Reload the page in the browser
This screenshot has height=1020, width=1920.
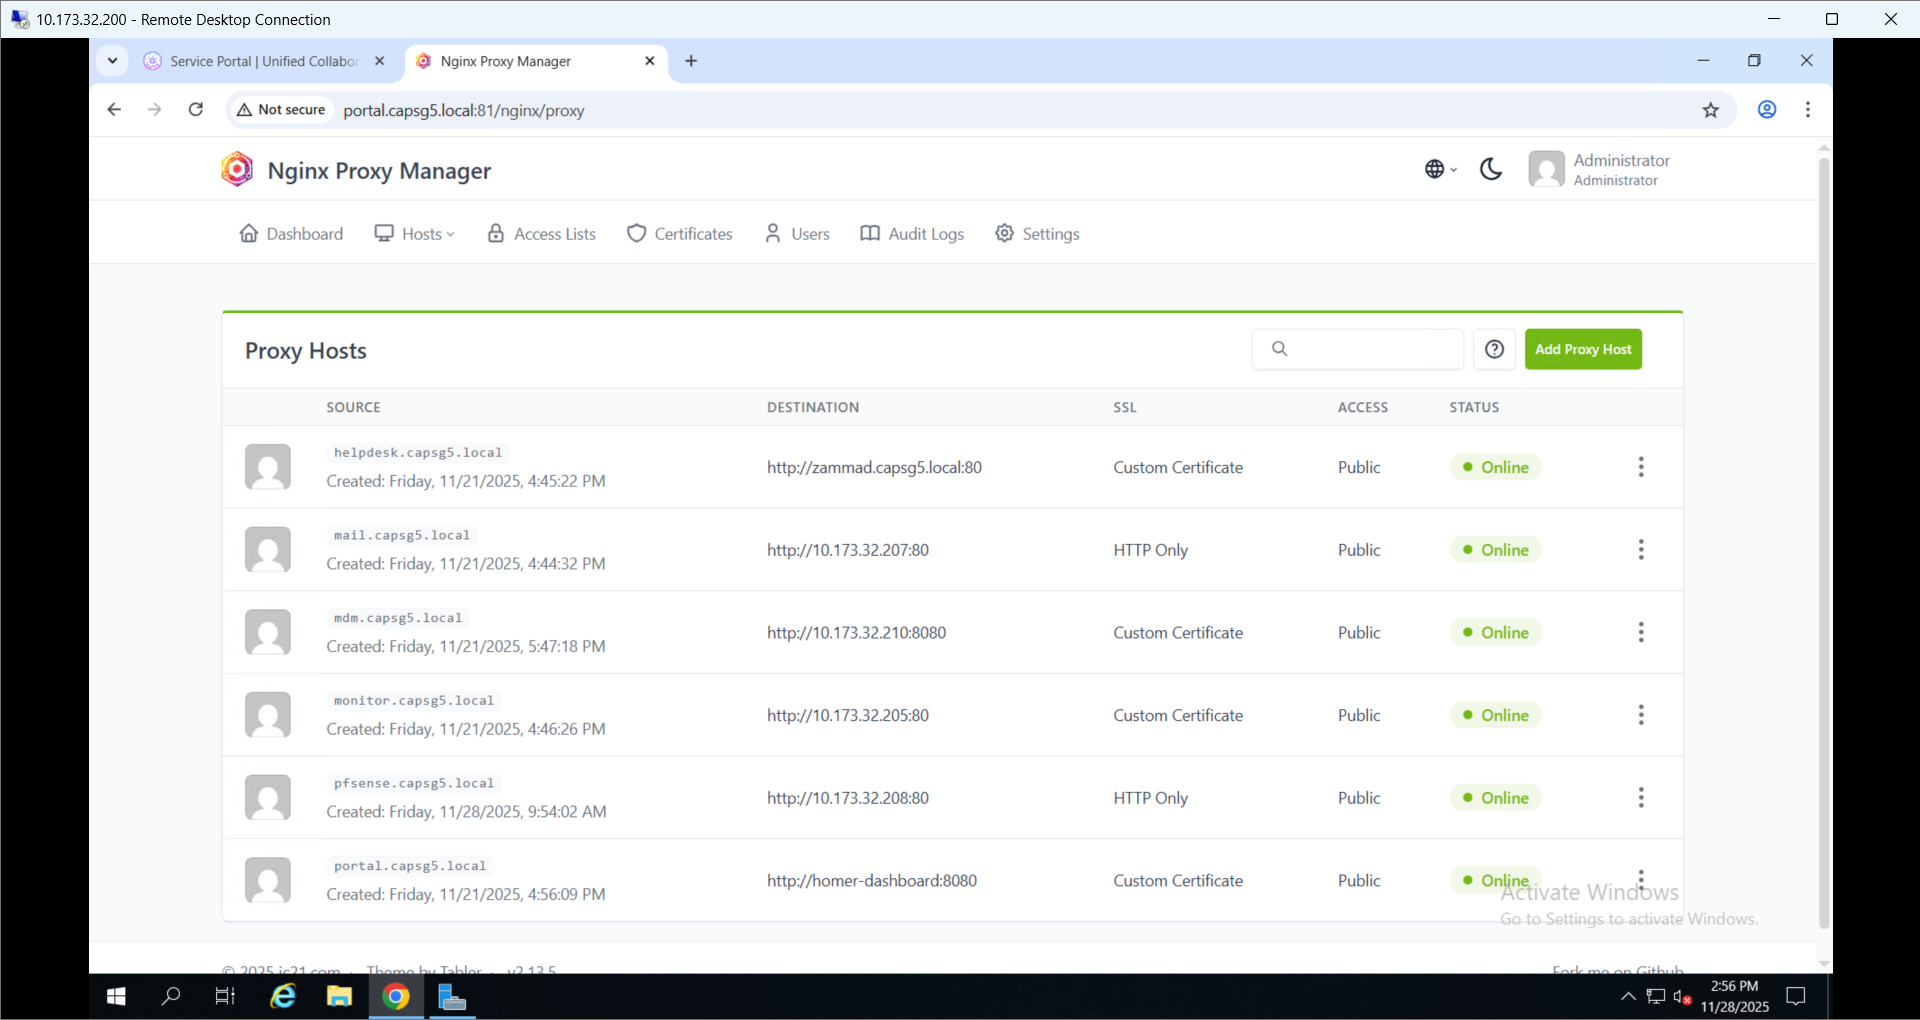tap(196, 110)
